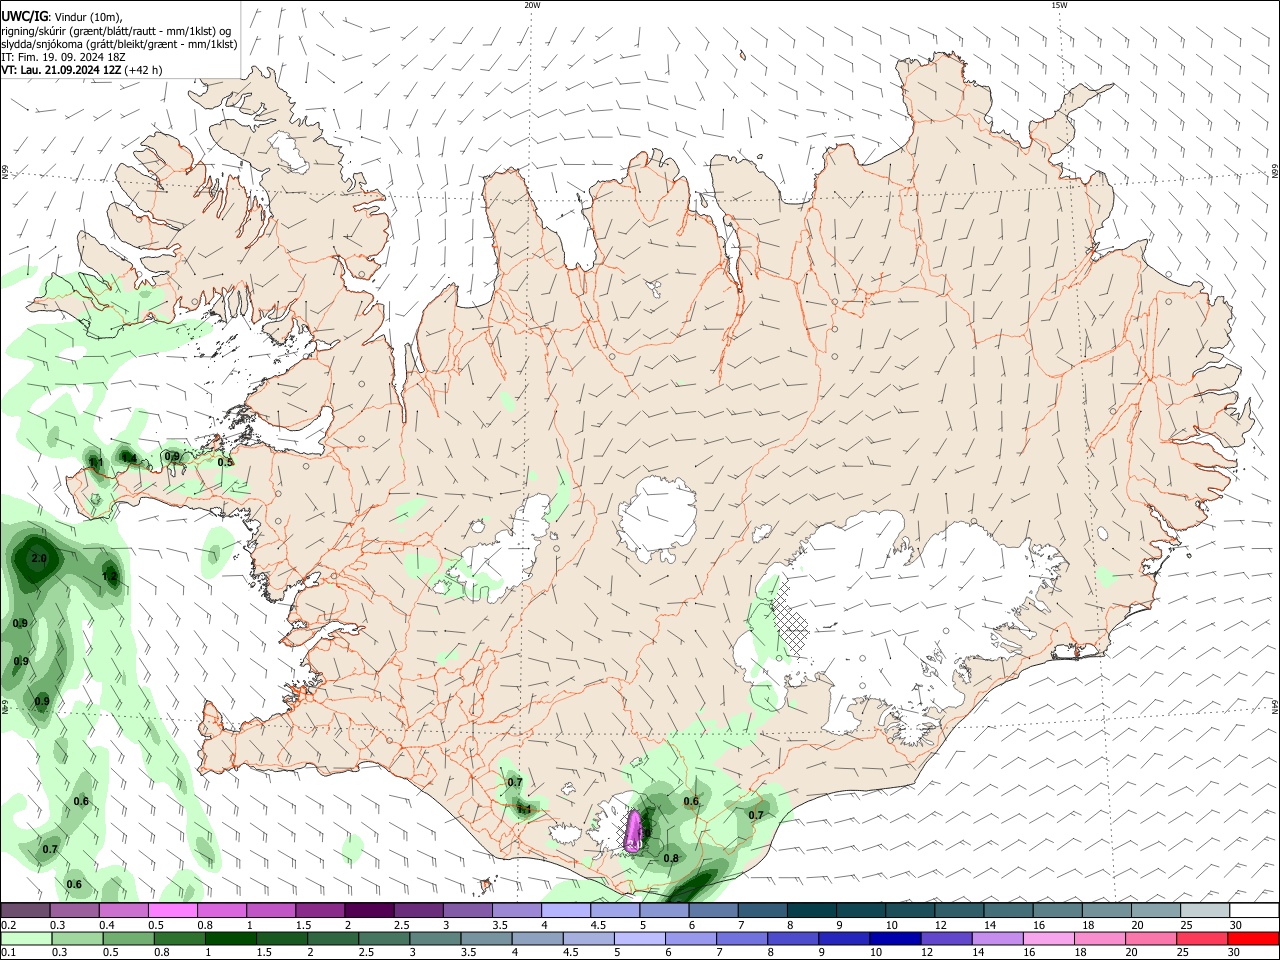Click the 'IT: Fim. 19. 09. 2024 18Z' line
This screenshot has height=960, width=1280.
[63, 57]
